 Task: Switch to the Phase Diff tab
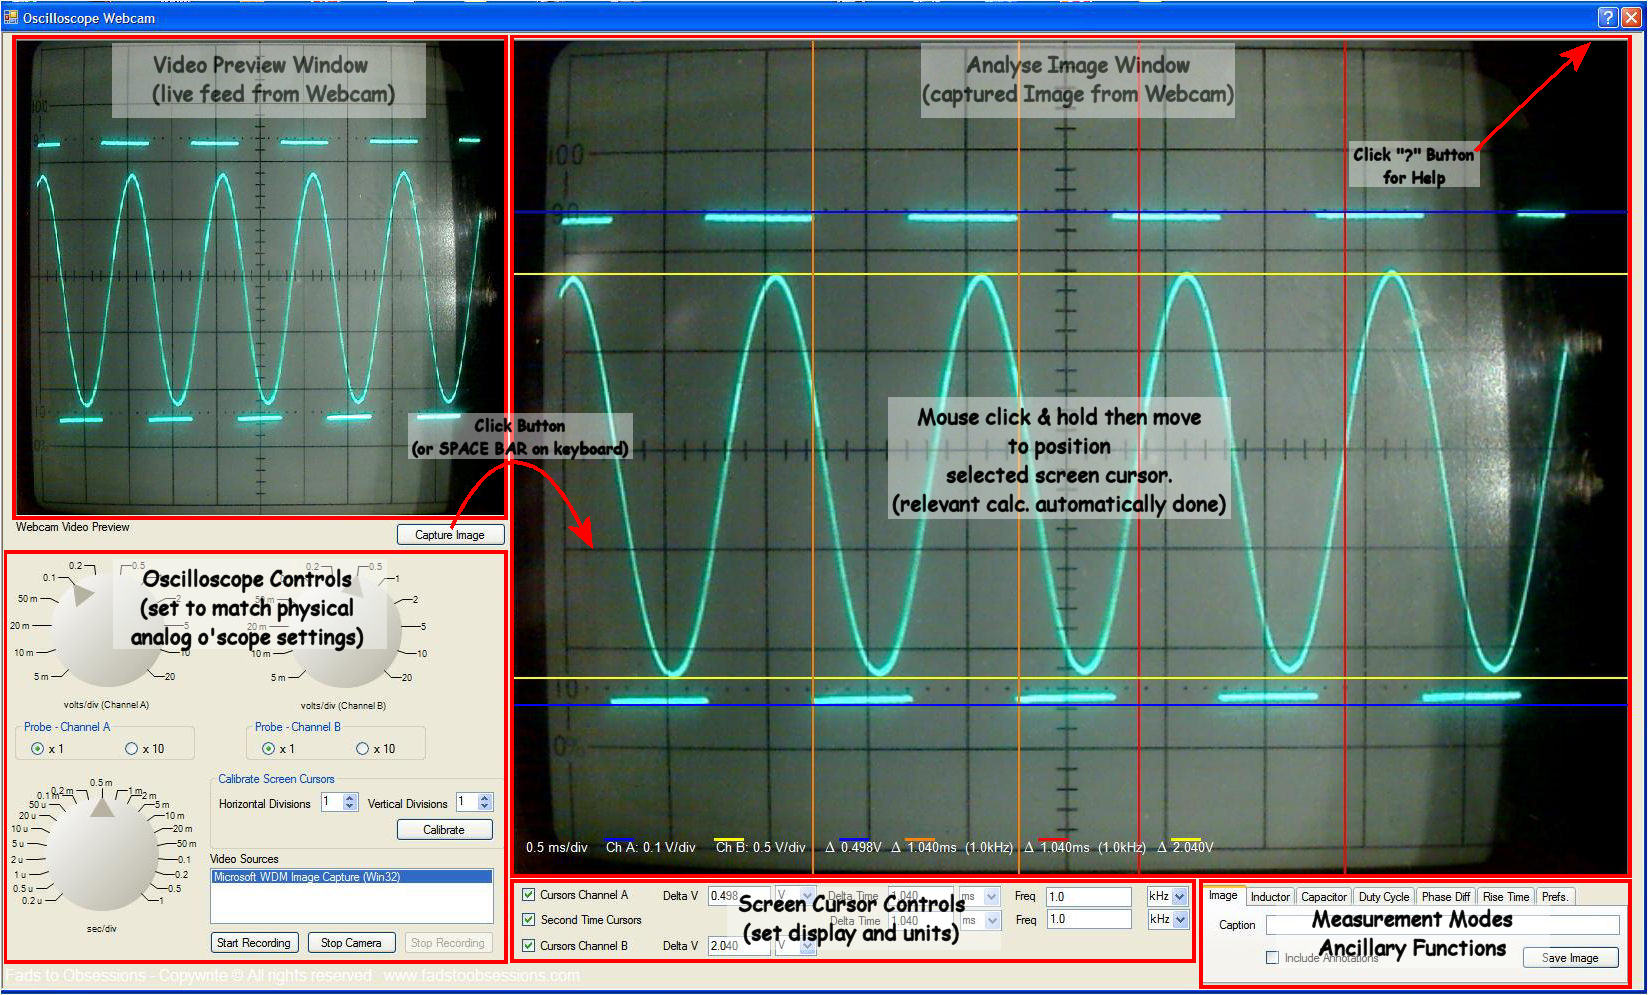point(1445,897)
